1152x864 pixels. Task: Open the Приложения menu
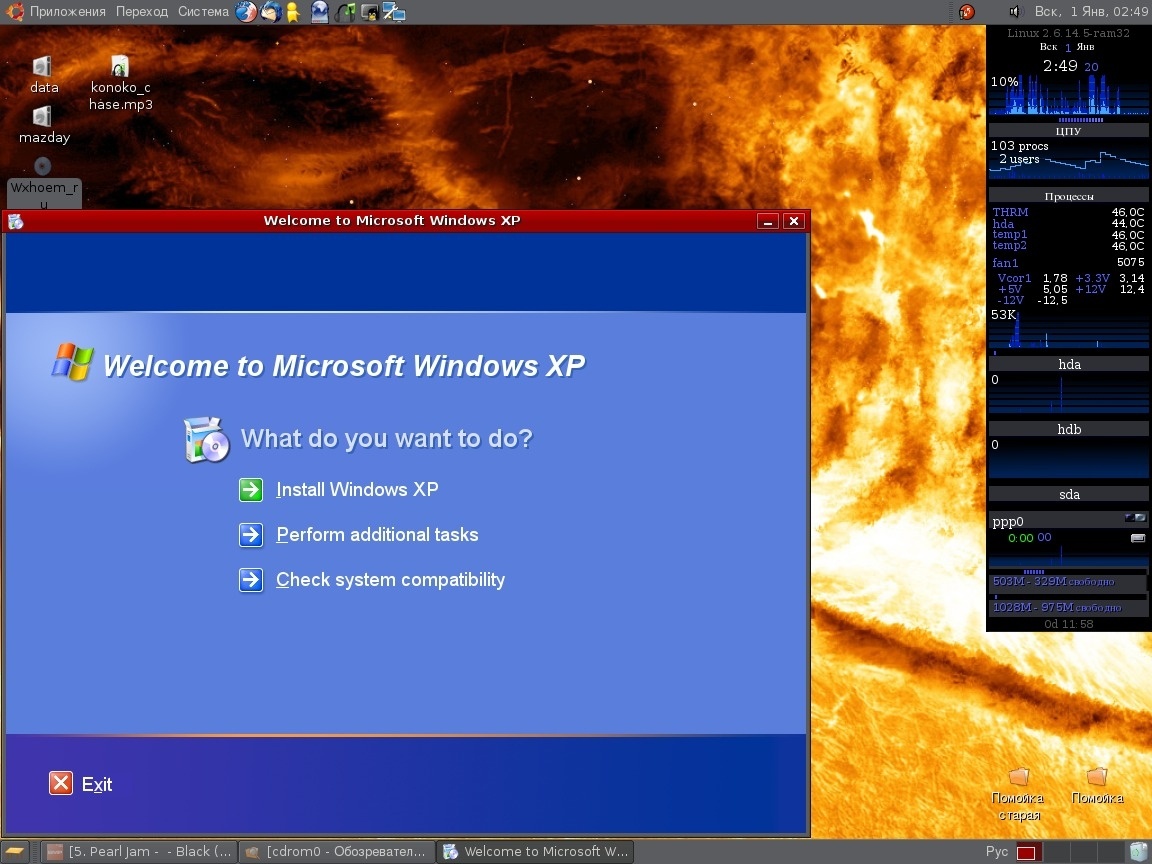[68, 12]
